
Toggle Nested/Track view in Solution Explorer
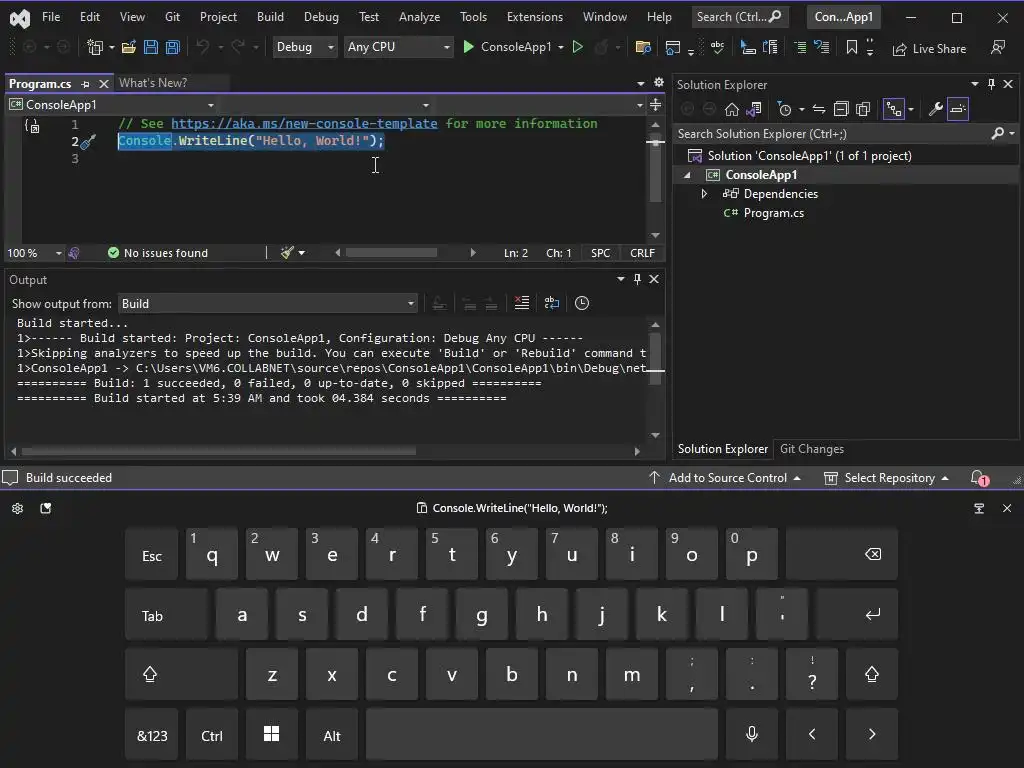(893, 109)
